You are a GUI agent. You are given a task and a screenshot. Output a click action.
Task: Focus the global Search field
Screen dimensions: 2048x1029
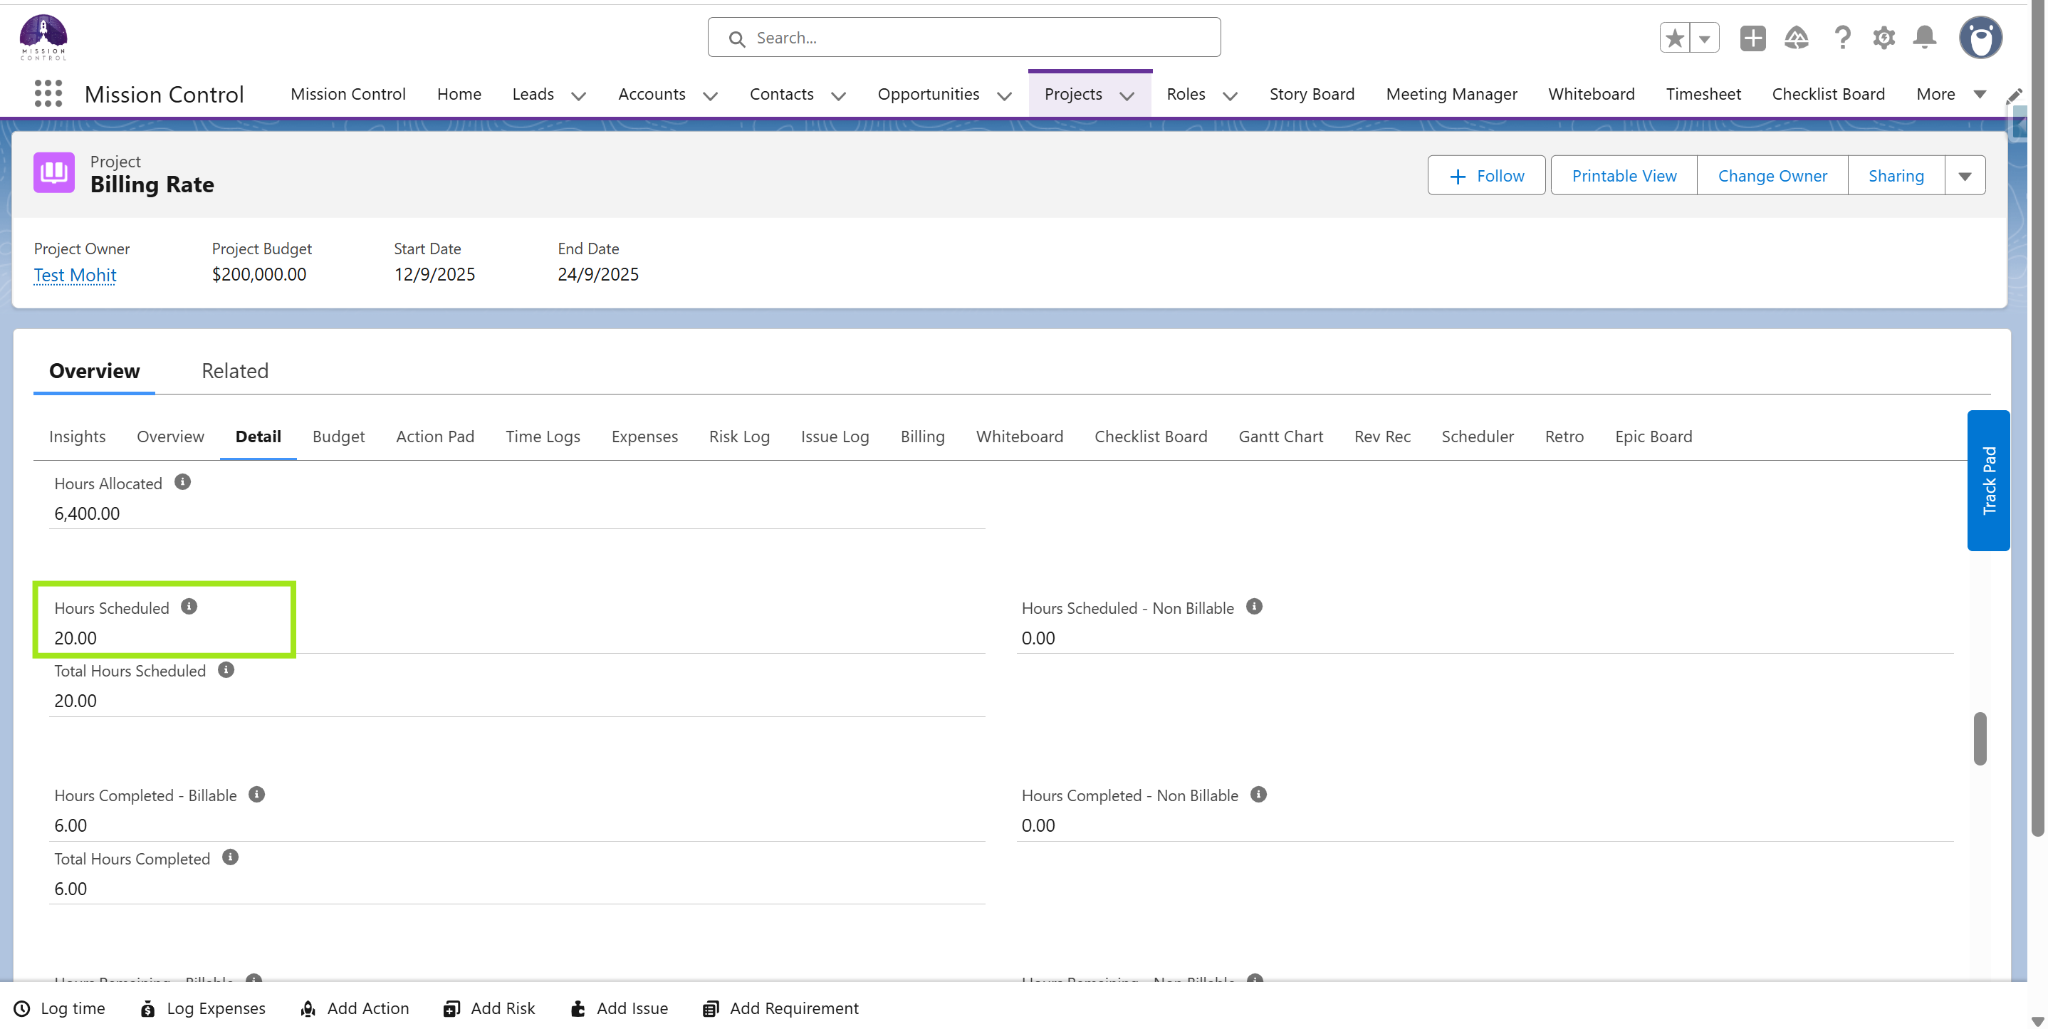pyautogui.click(x=964, y=38)
